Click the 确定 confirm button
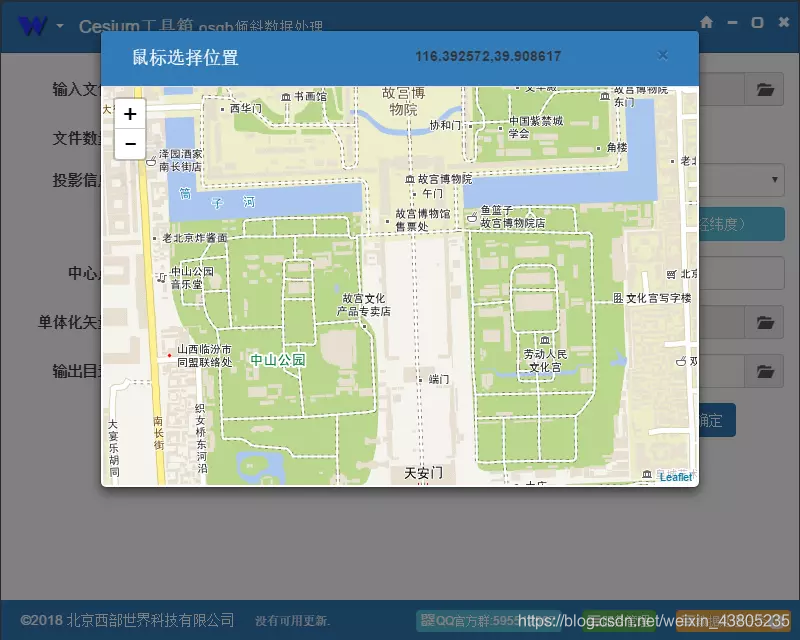This screenshot has width=800, height=640. pos(717,420)
